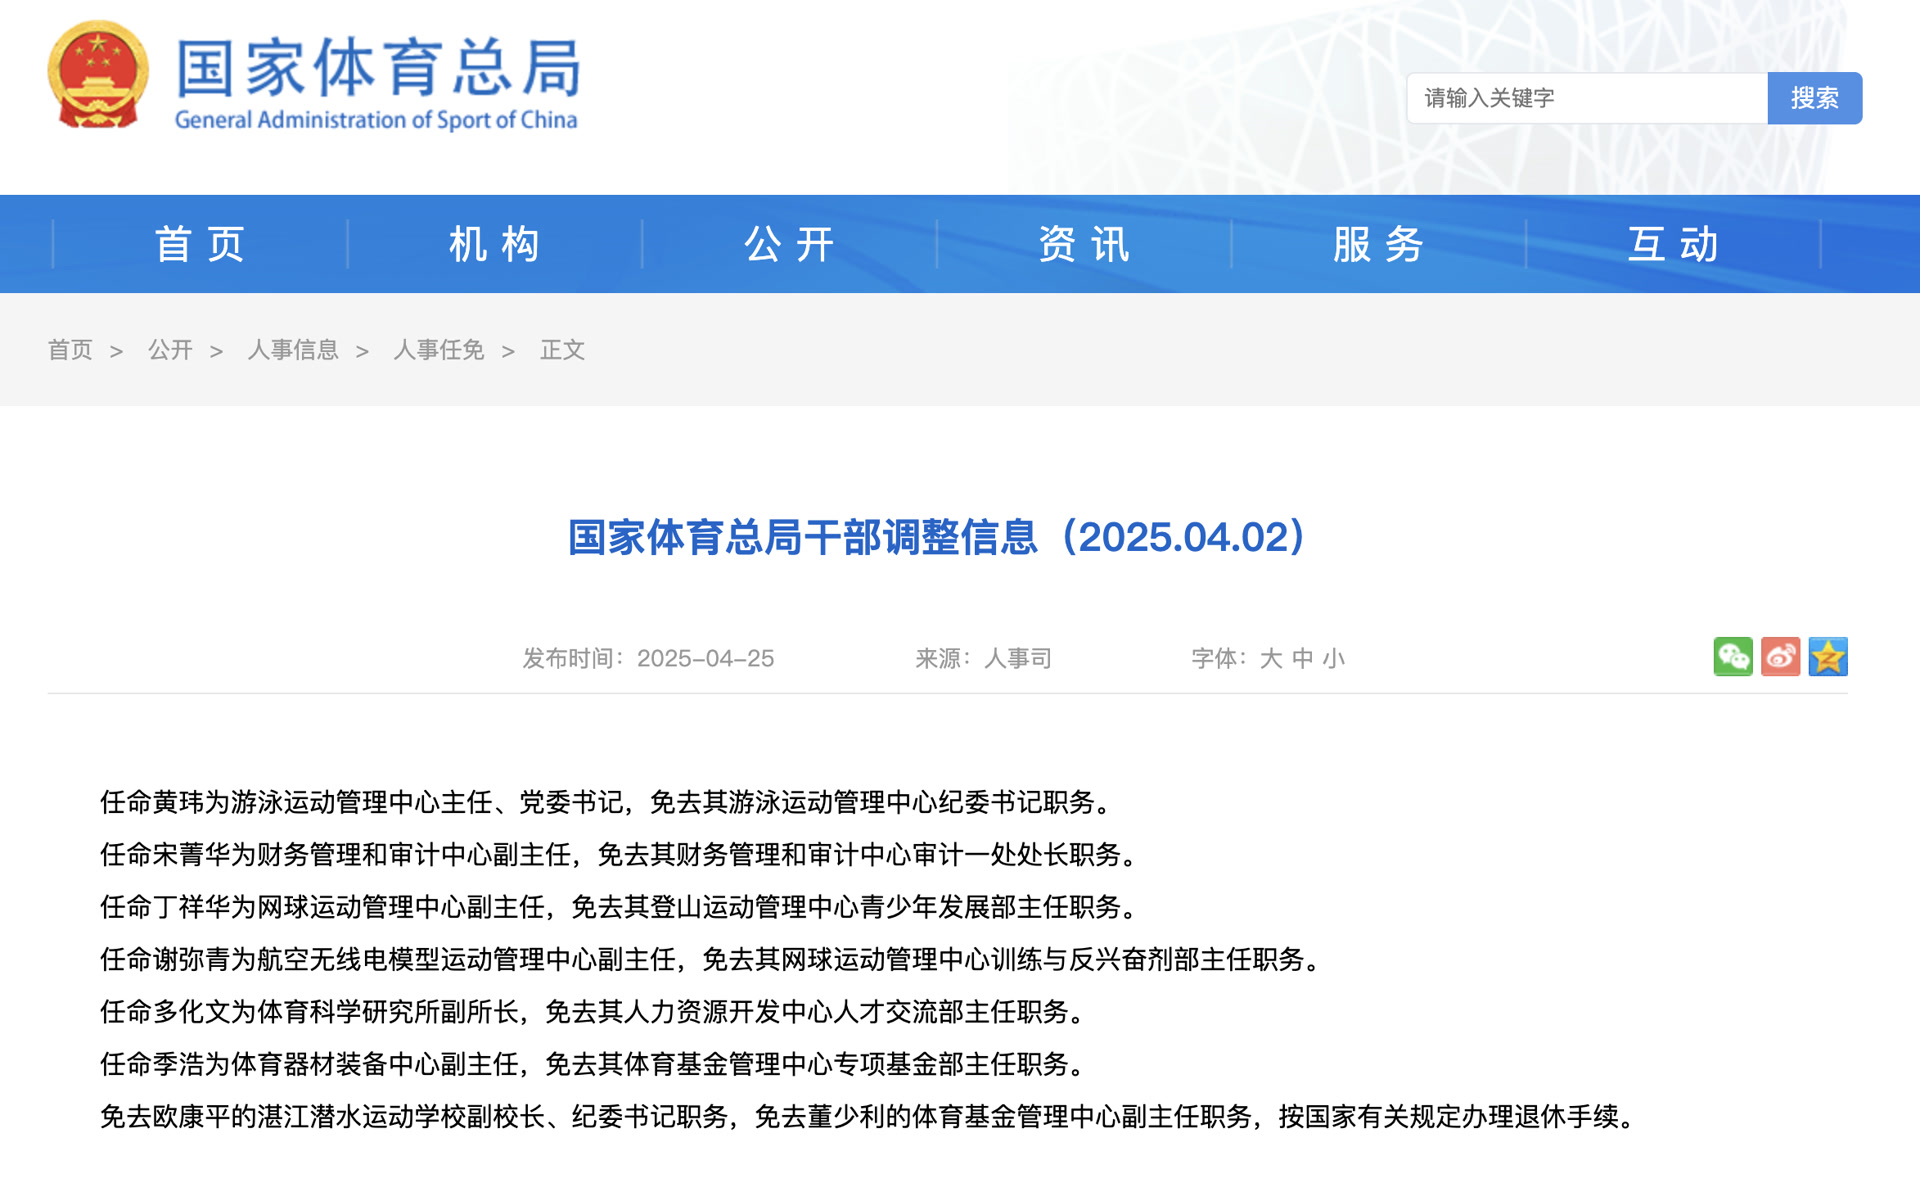Screen dimensions: 1920x1192
Task: Share article via WeChat icon
Action: 1732,657
